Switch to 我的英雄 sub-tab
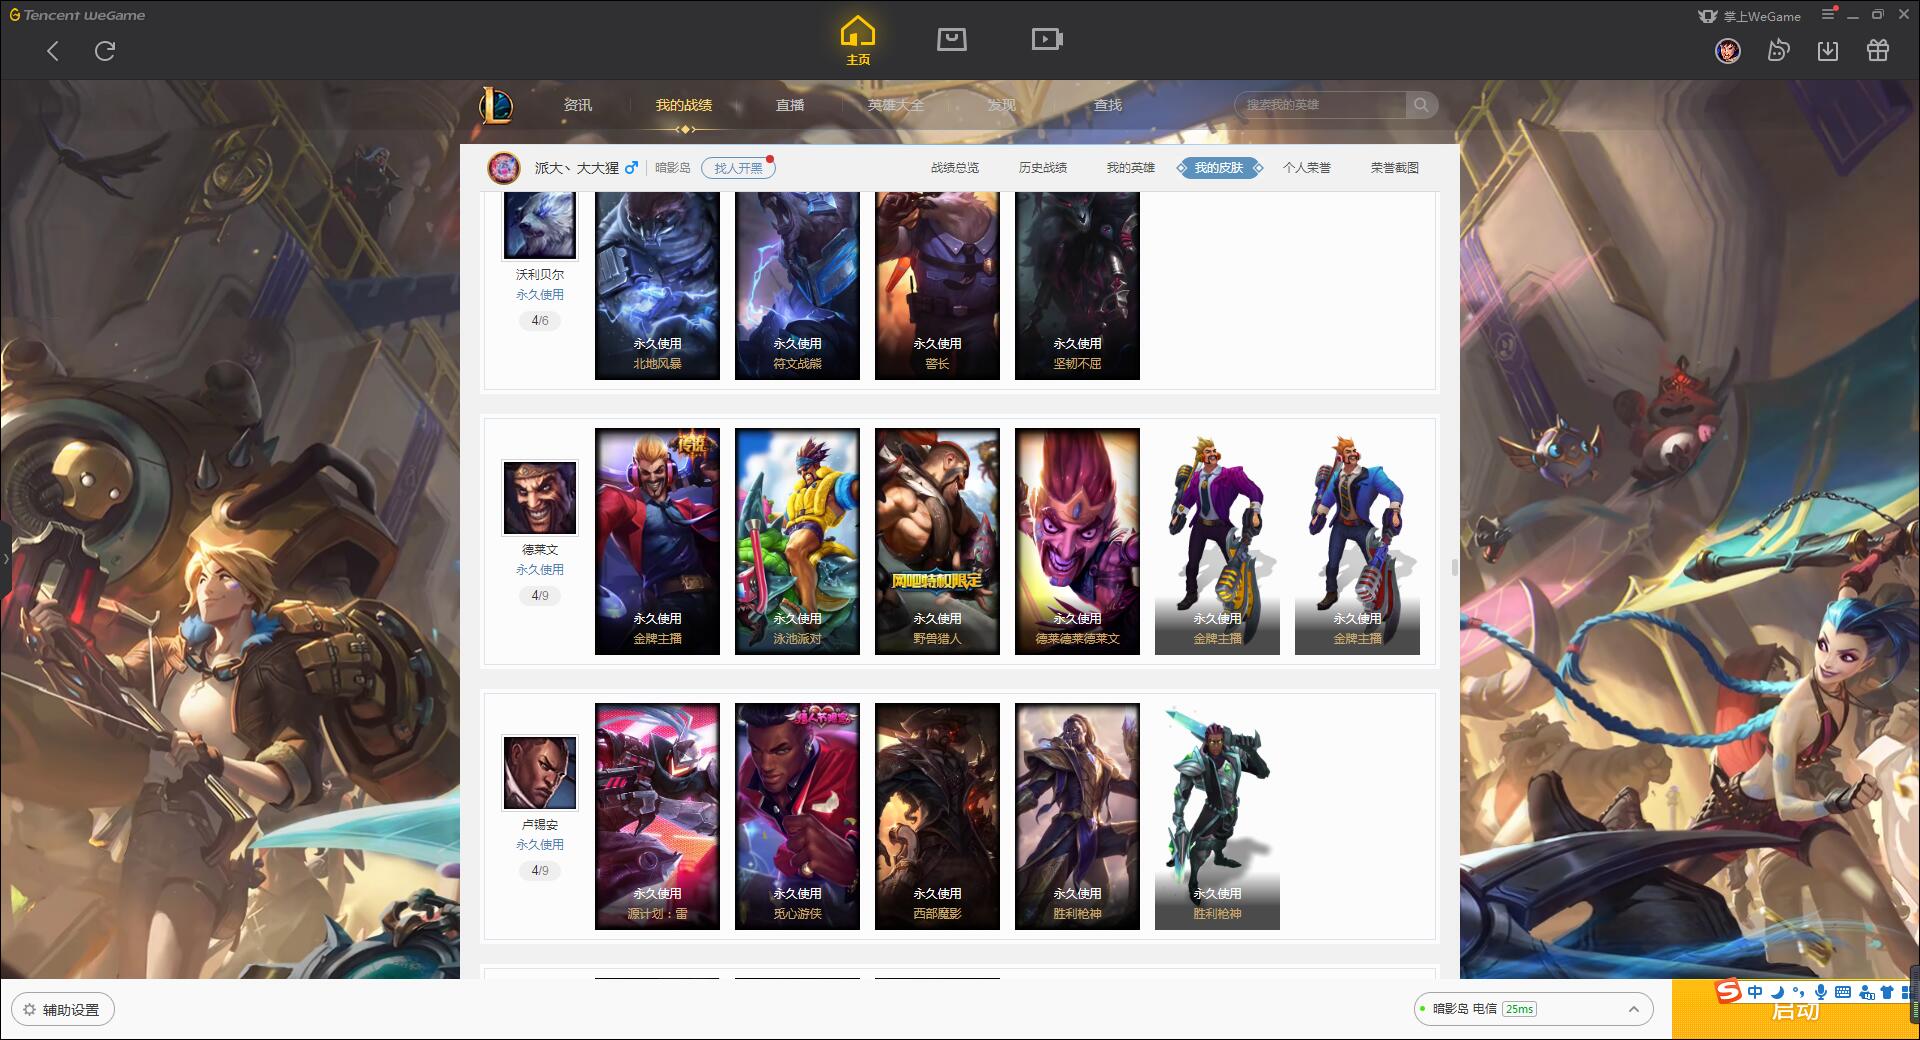Screen dimensions: 1920x1040 [1131, 168]
